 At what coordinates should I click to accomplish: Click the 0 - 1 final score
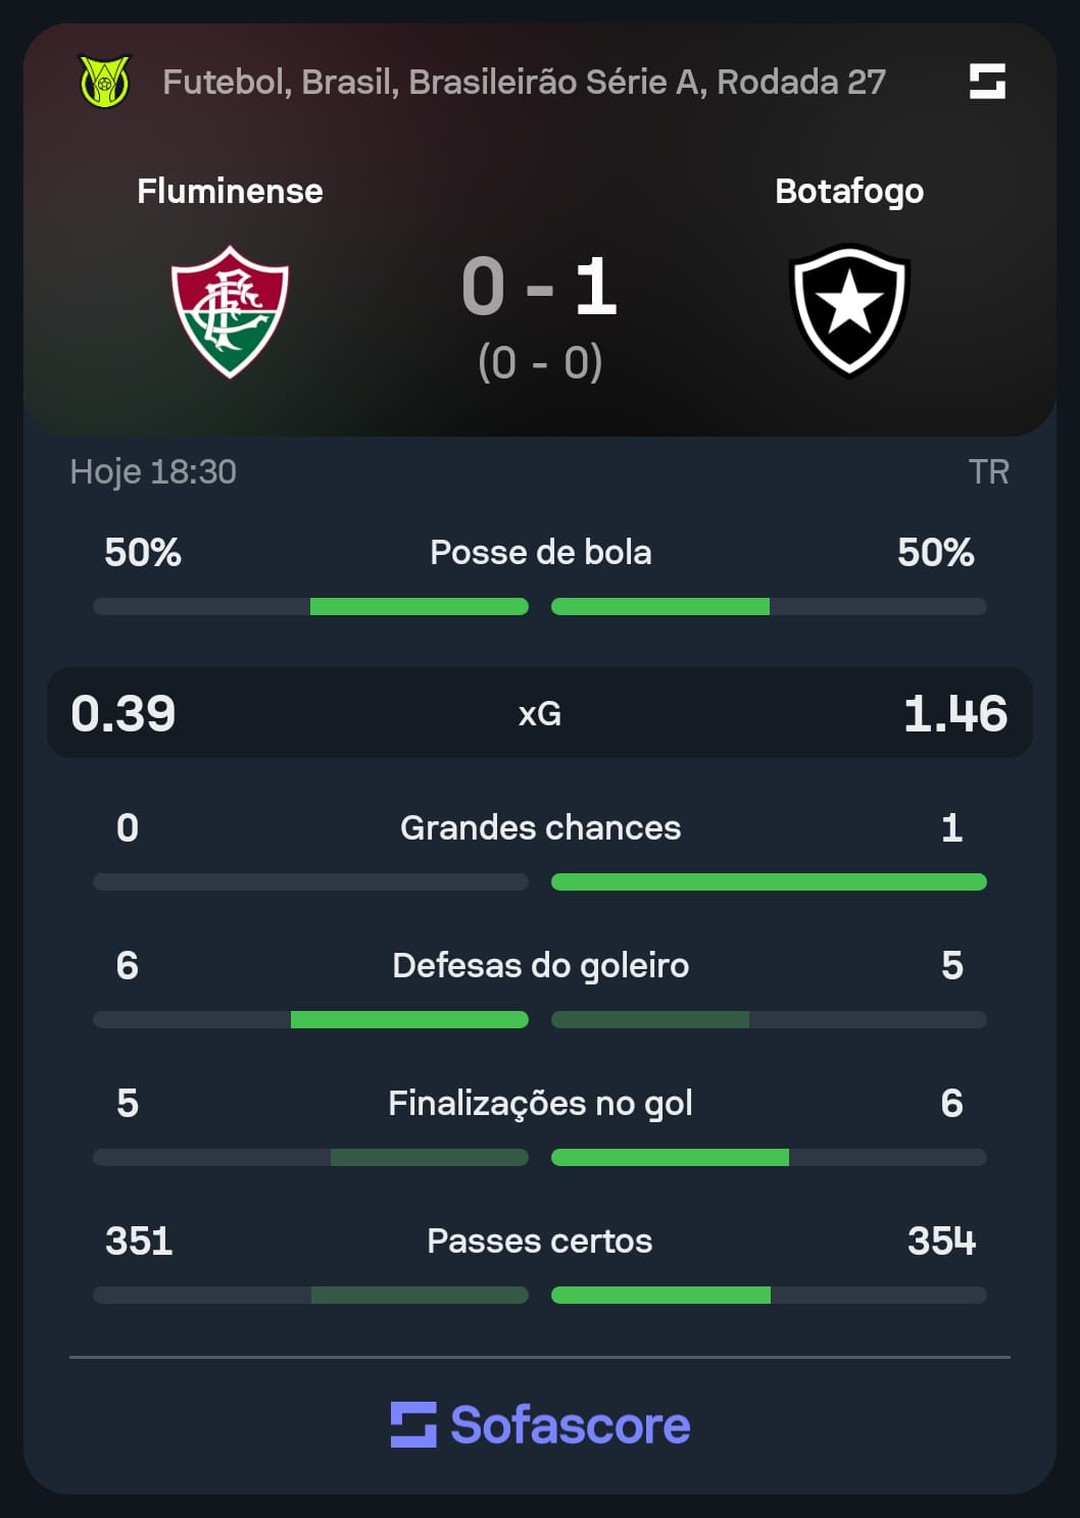pos(539,287)
